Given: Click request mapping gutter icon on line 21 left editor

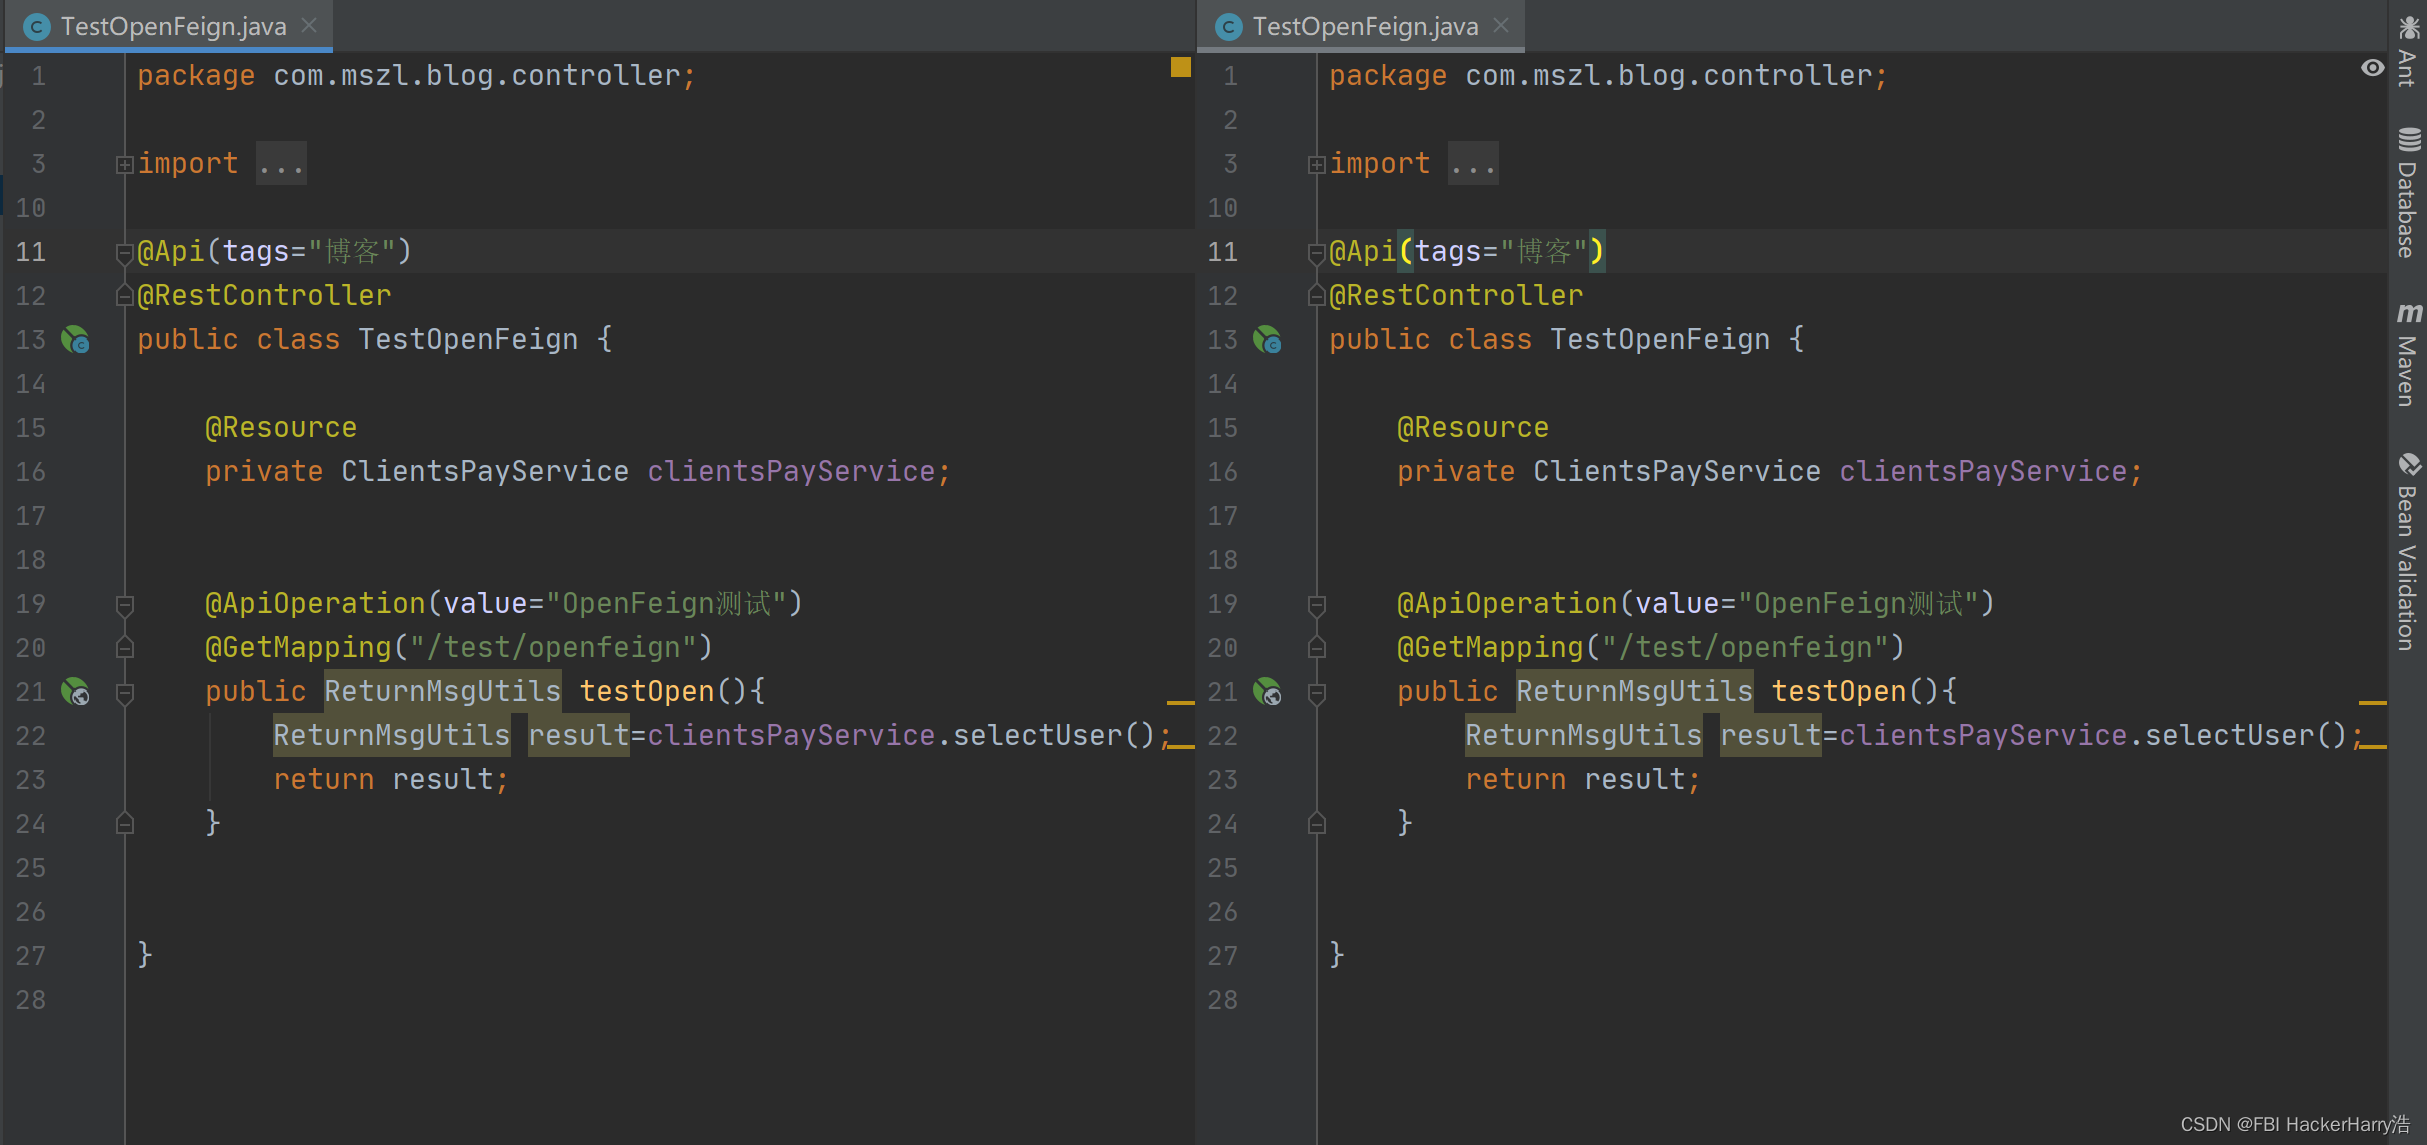Looking at the screenshot, I should (x=76, y=692).
